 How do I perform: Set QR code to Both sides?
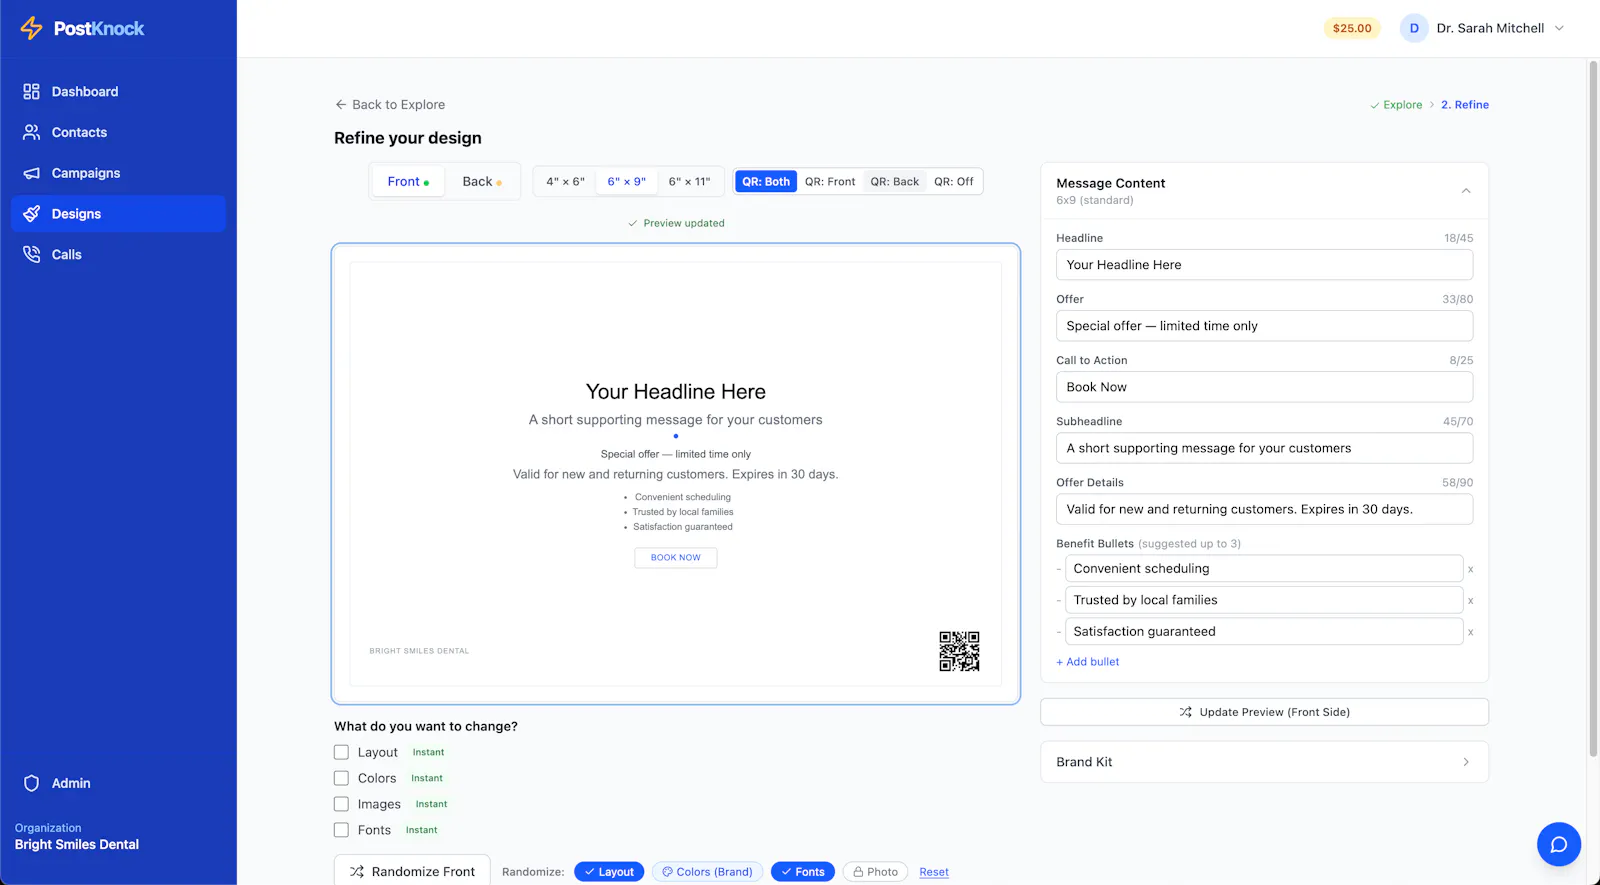(766, 182)
